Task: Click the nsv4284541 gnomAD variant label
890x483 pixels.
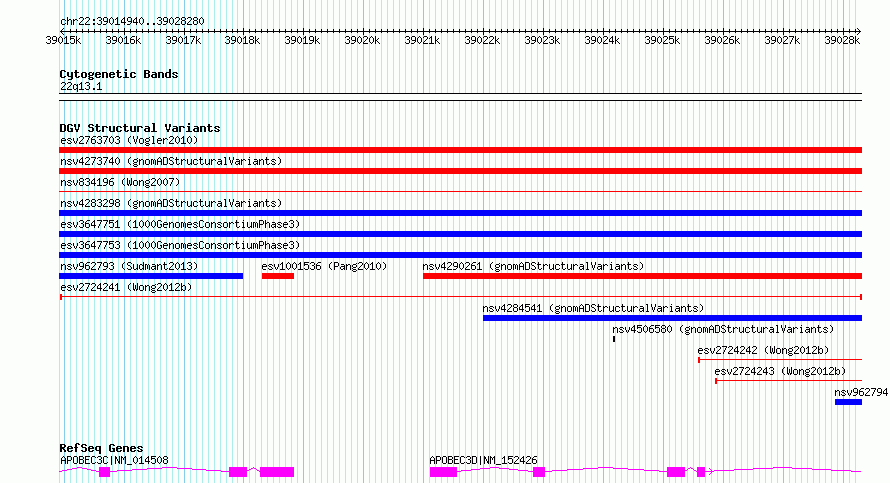Action: (x=593, y=308)
